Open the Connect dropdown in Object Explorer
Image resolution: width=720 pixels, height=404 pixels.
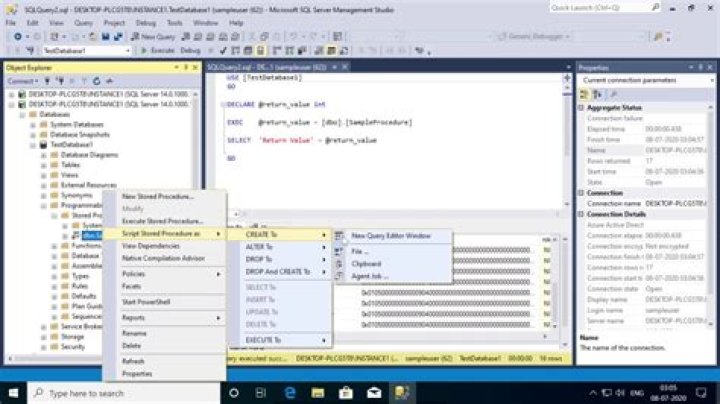[22, 81]
